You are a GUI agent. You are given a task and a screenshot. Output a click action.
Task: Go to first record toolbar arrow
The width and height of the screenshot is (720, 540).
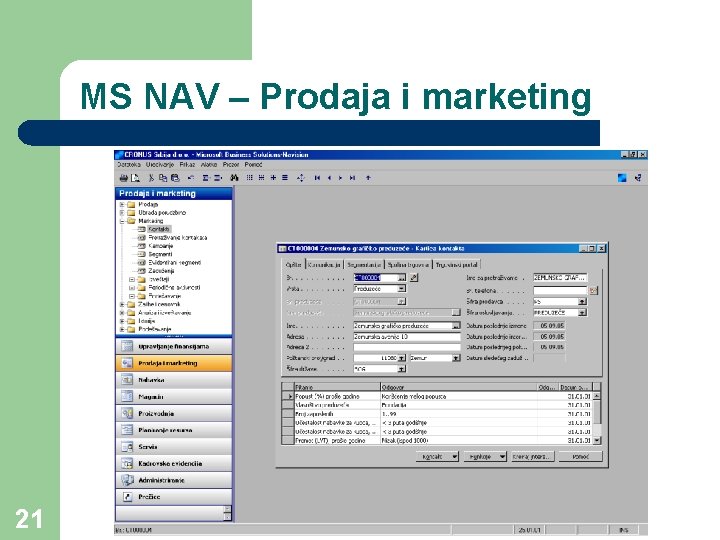[x=317, y=178]
